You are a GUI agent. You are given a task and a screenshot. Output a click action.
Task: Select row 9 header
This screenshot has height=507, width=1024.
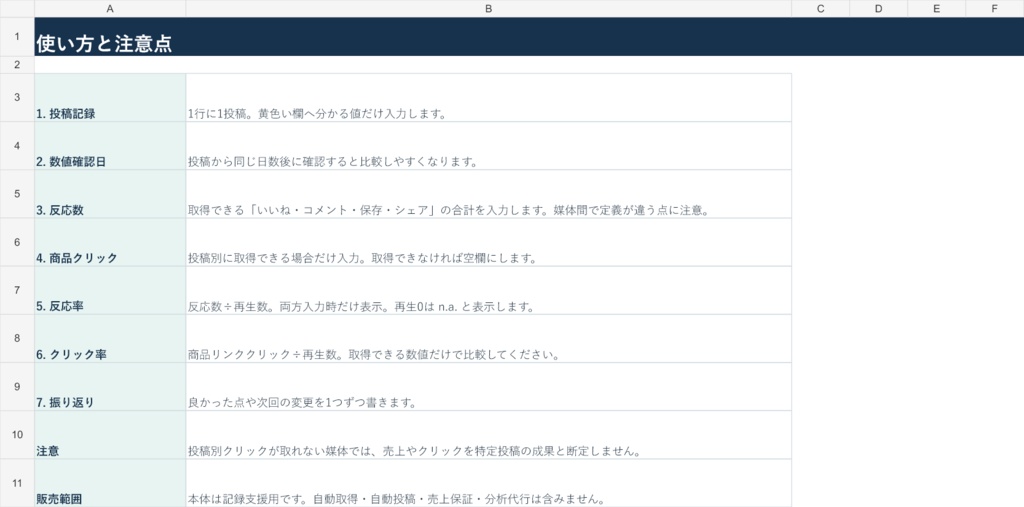[x=17, y=387]
